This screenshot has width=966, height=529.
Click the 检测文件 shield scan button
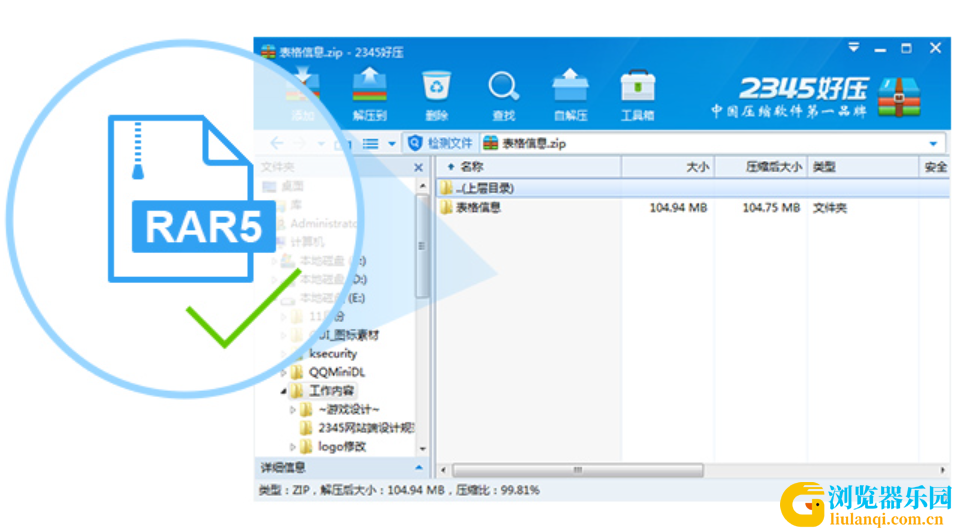[440, 143]
